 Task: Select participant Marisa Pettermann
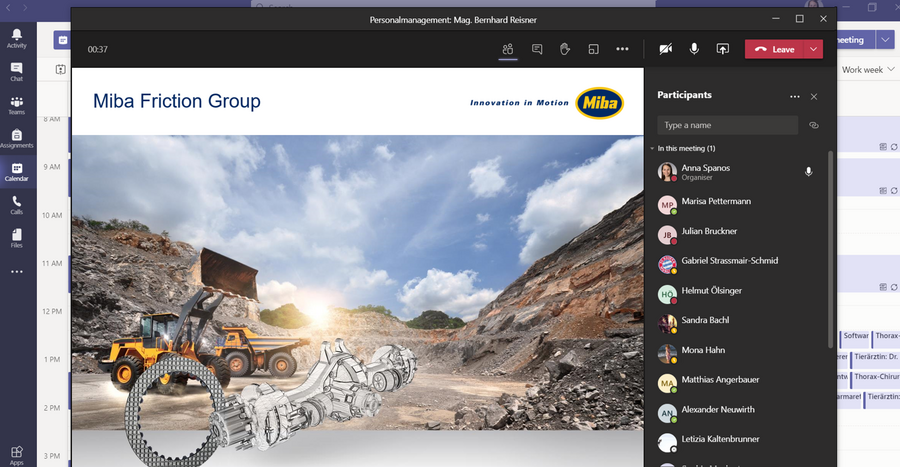pos(738,204)
